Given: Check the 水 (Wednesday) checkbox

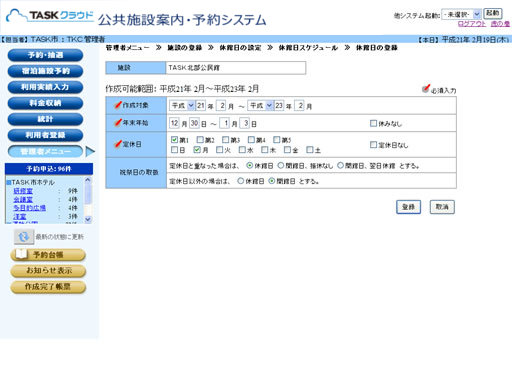Looking at the screenshot, I should (x=242, y=150).
